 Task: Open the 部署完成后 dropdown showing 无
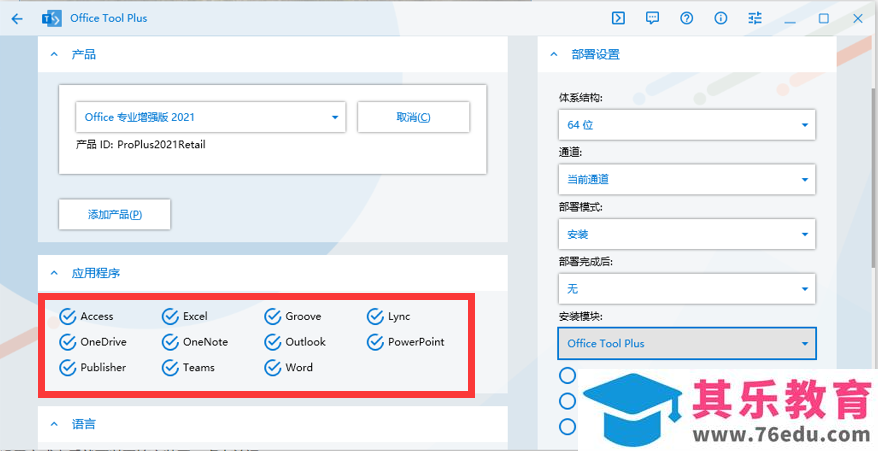[x=687, y=289]
